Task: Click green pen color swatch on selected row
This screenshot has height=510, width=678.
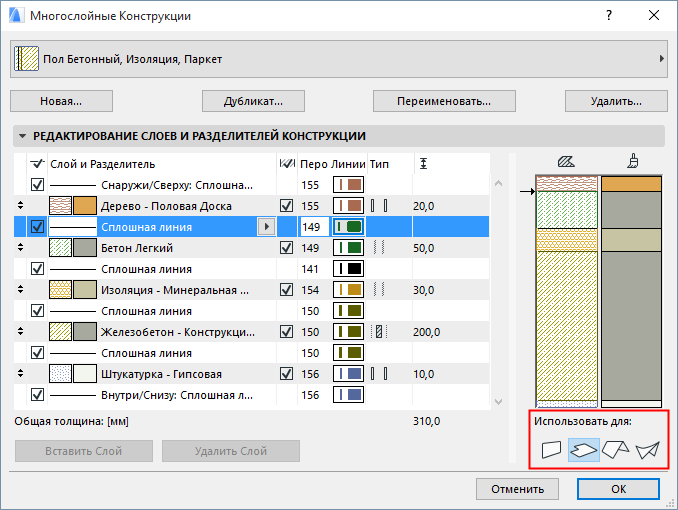Action: [348, 227]
